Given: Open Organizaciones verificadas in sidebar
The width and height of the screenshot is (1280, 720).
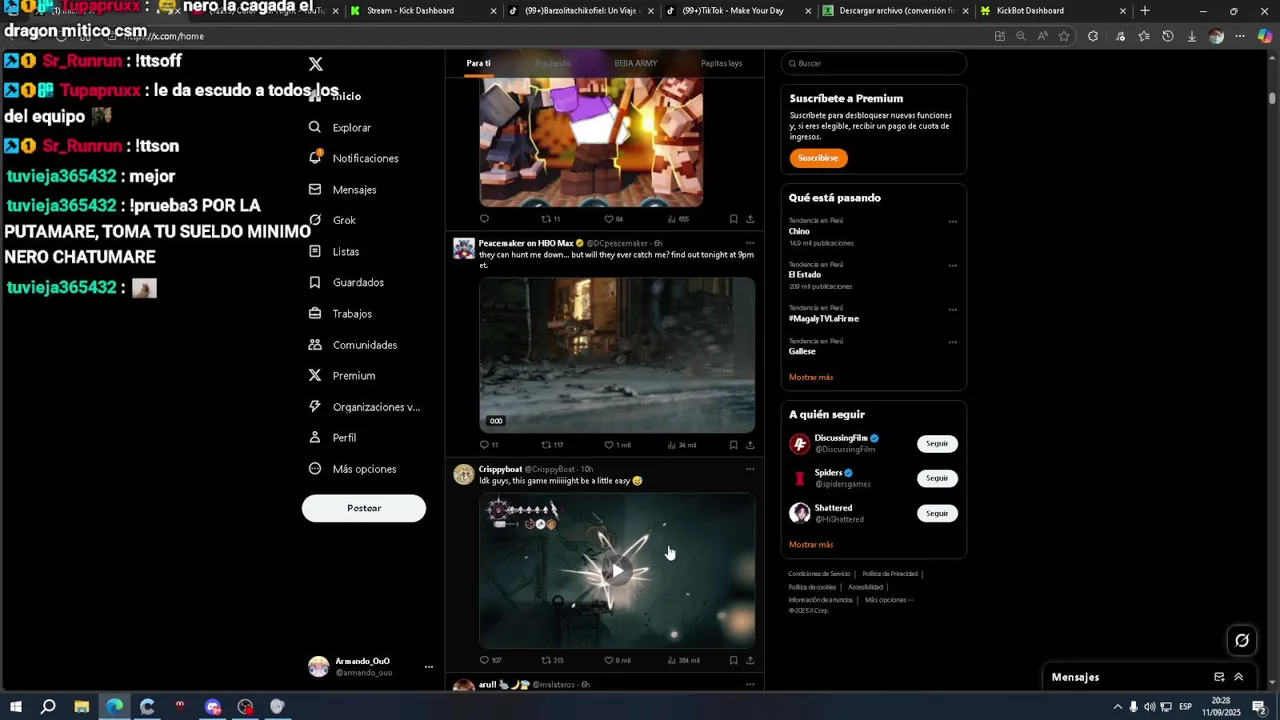Looking at the screenshot, I should click(364, 406).
